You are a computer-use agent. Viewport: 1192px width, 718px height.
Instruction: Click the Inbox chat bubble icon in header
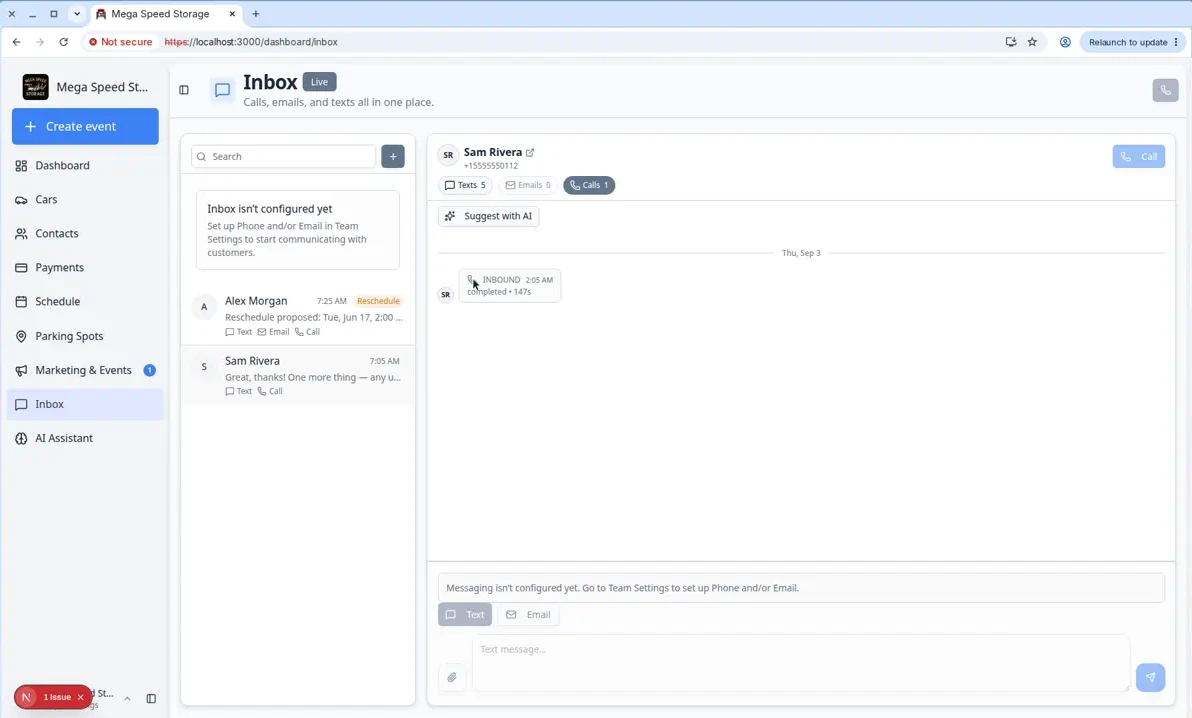(x=223, y=90)
